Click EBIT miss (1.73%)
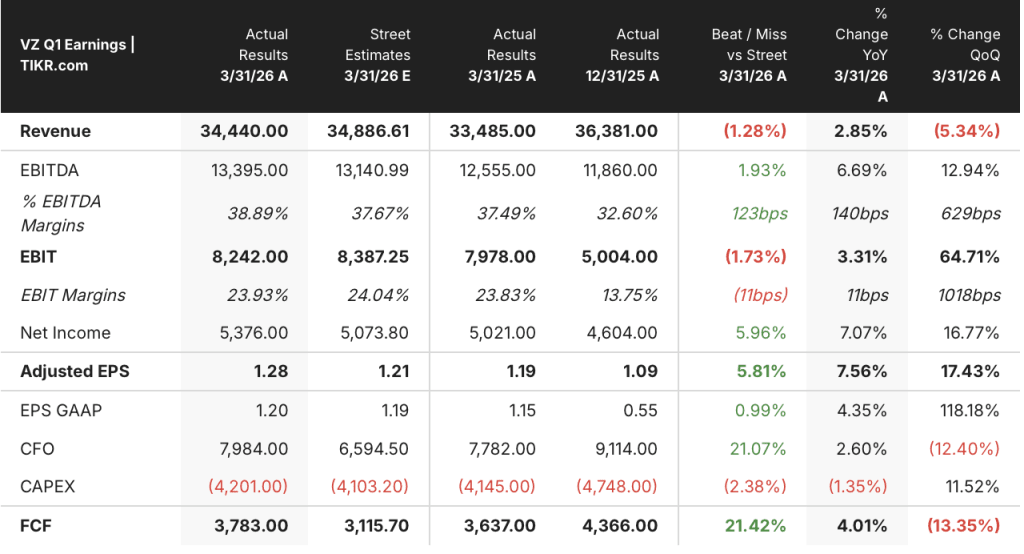This screenshot has width=1024, height=554. click(756, 257)
